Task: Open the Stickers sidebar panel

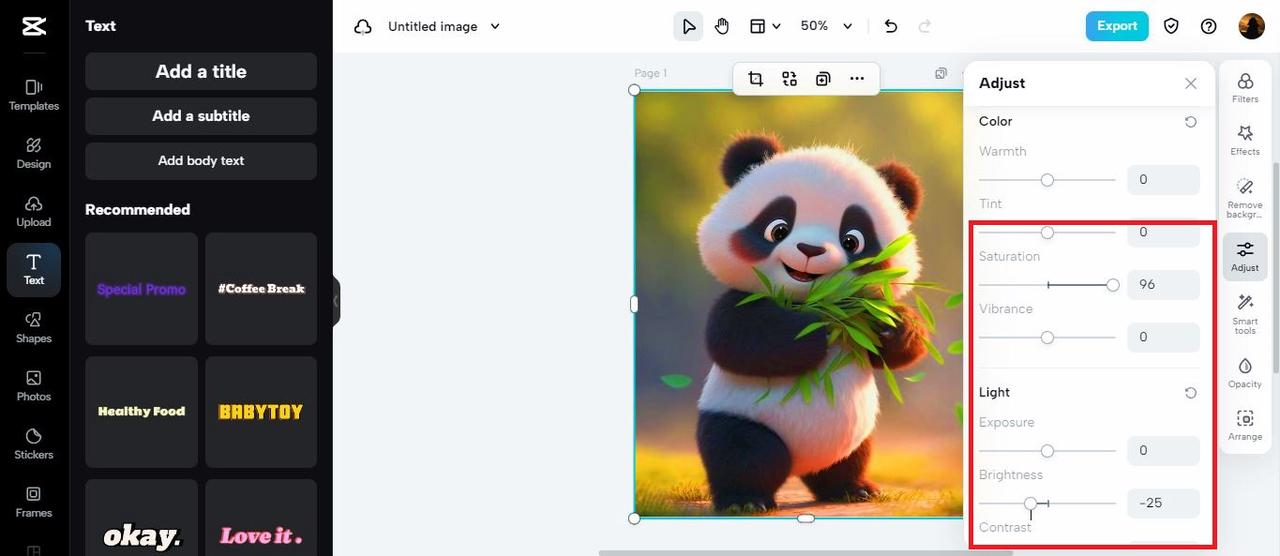Action: [34, 444]
